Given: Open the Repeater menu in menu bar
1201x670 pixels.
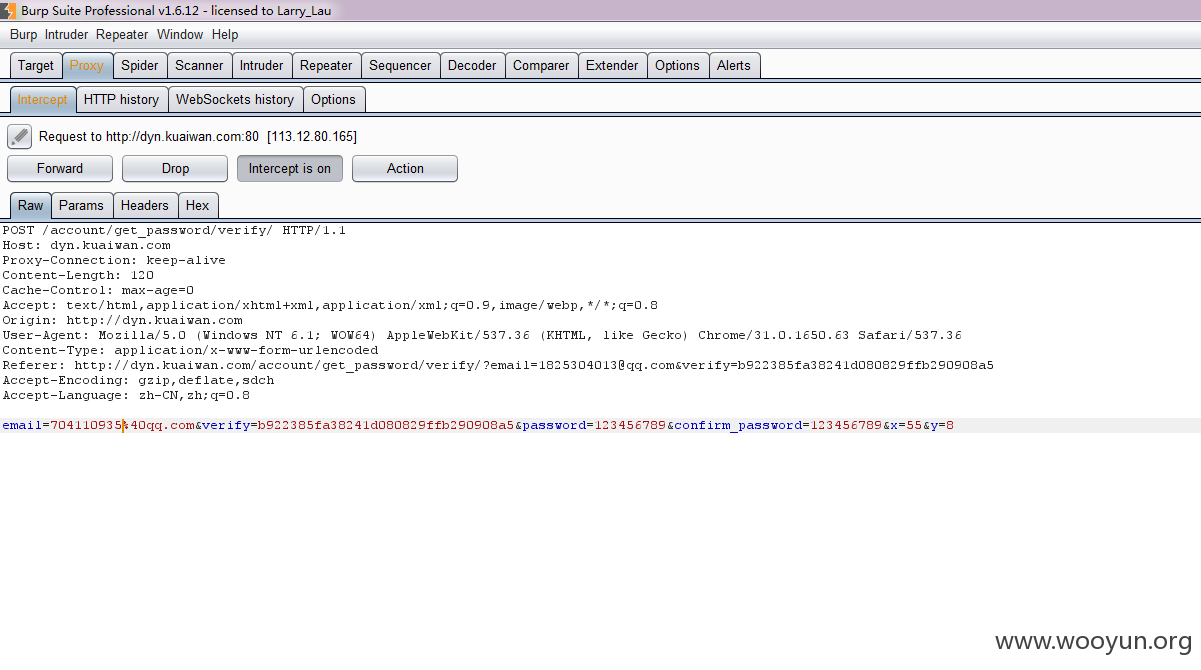Looking at the screenshot, I should click(123, 34).
